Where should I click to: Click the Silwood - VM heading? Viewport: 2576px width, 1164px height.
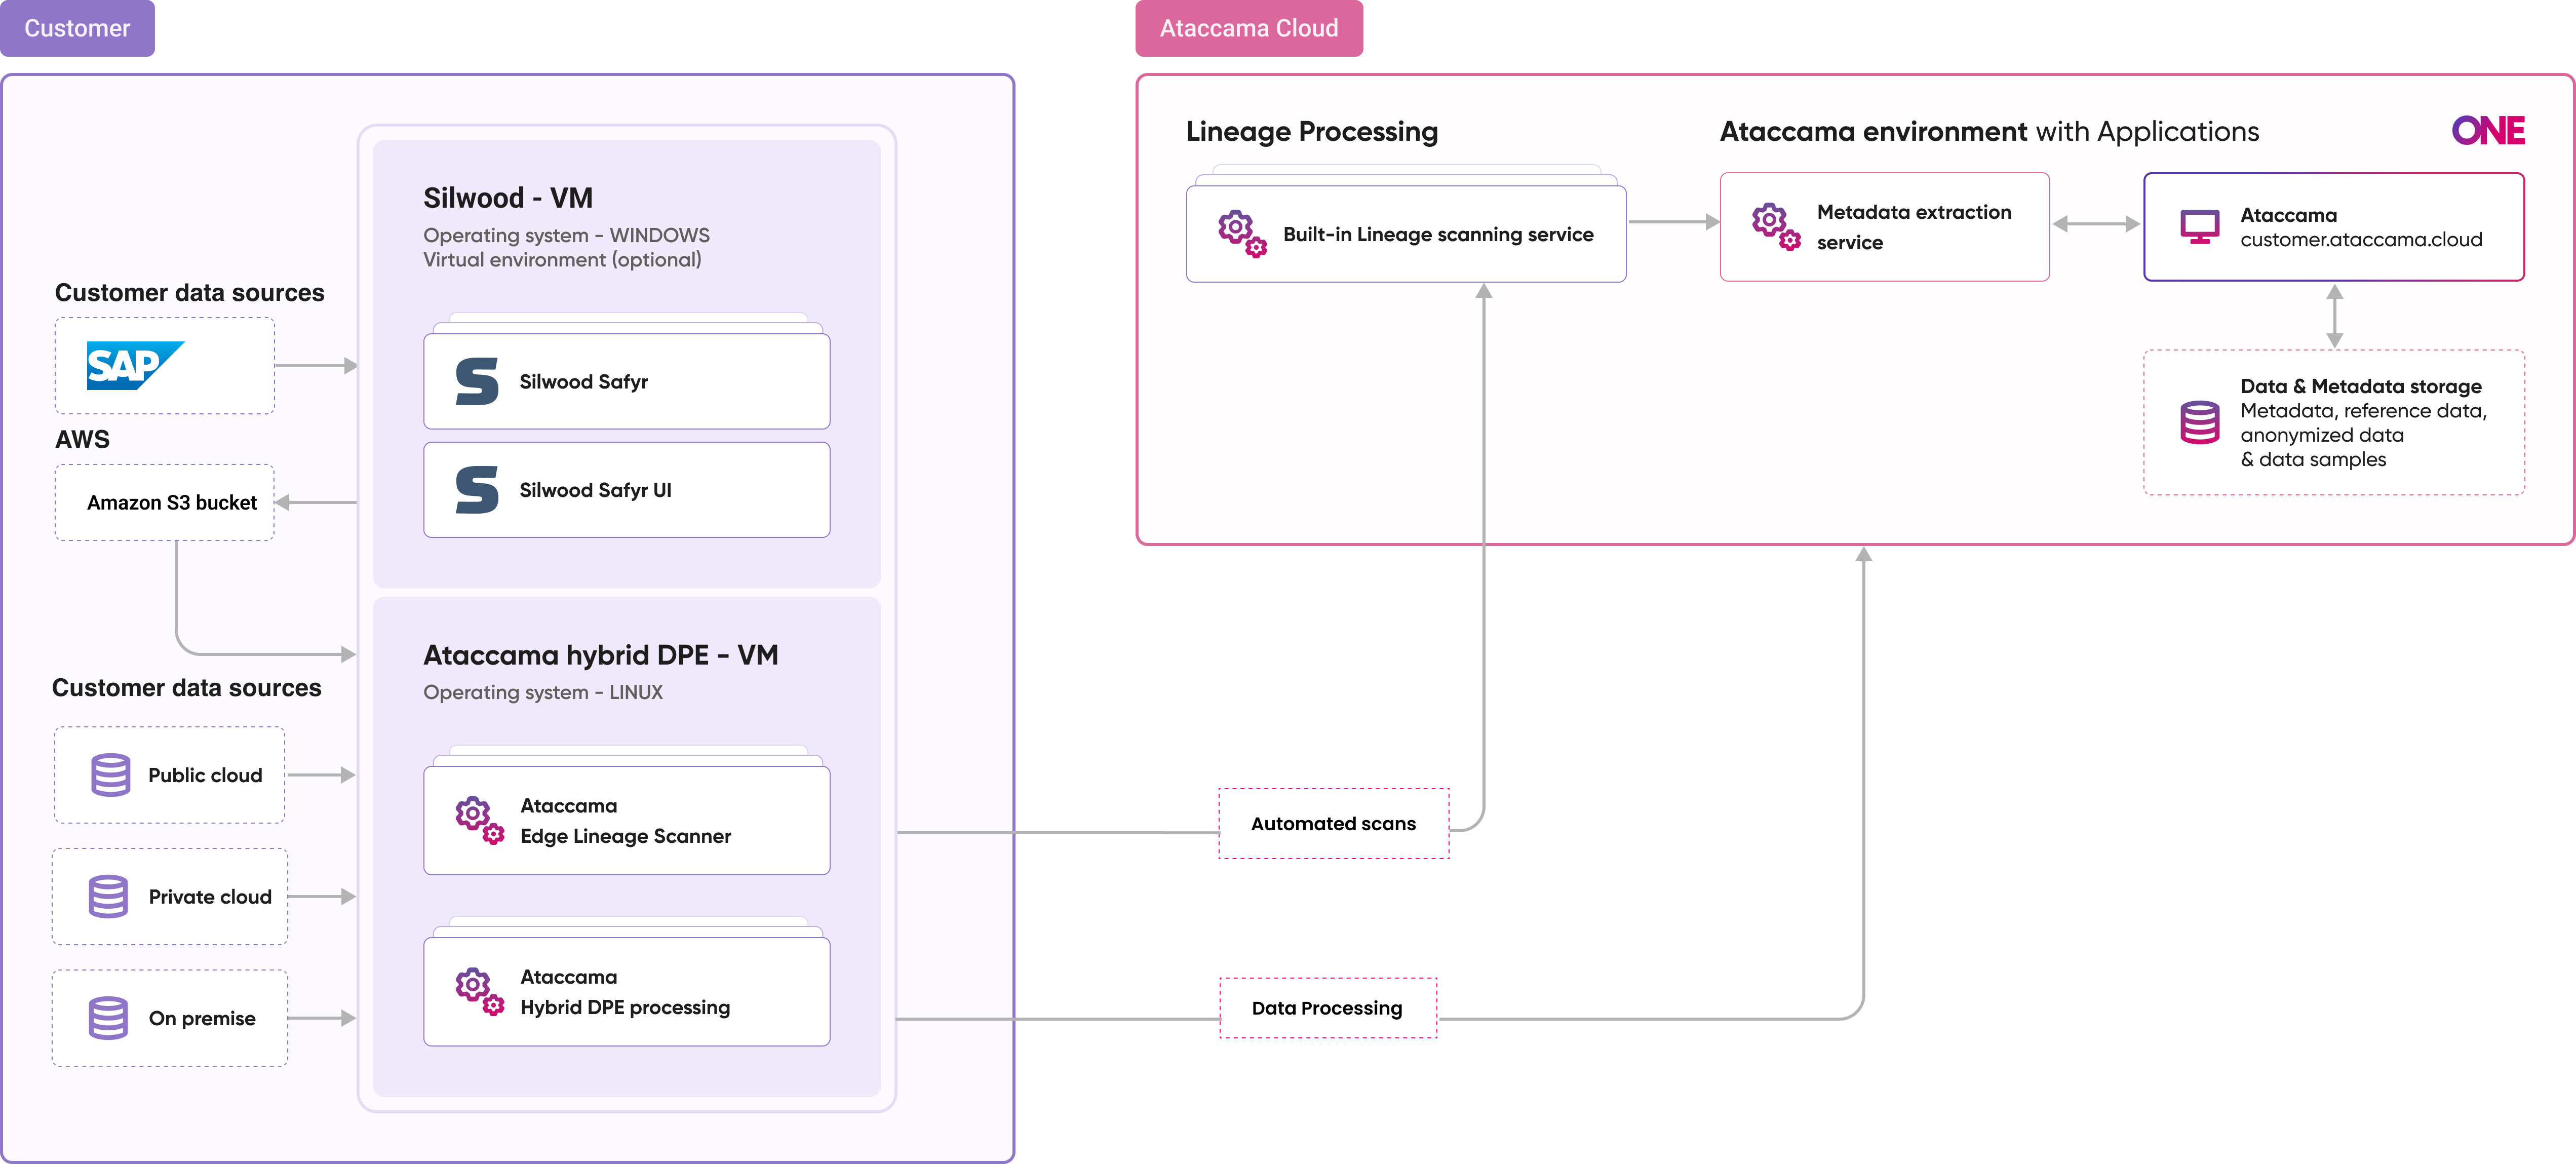click(508, 198)
